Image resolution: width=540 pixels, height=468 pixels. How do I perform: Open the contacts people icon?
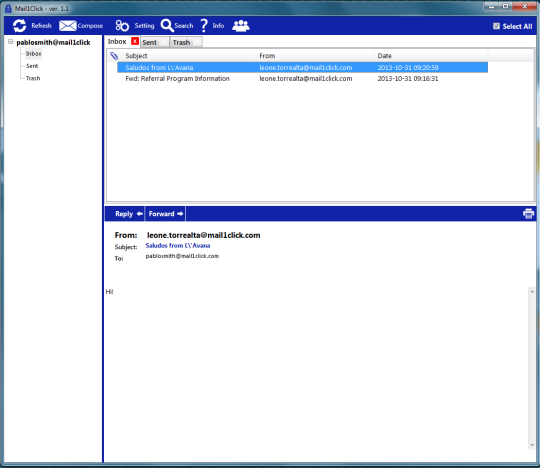point(241,26)
